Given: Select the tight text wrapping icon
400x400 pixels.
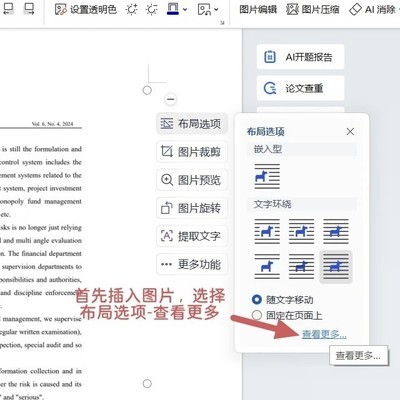Looking at the screenshot, I should 301,231.
